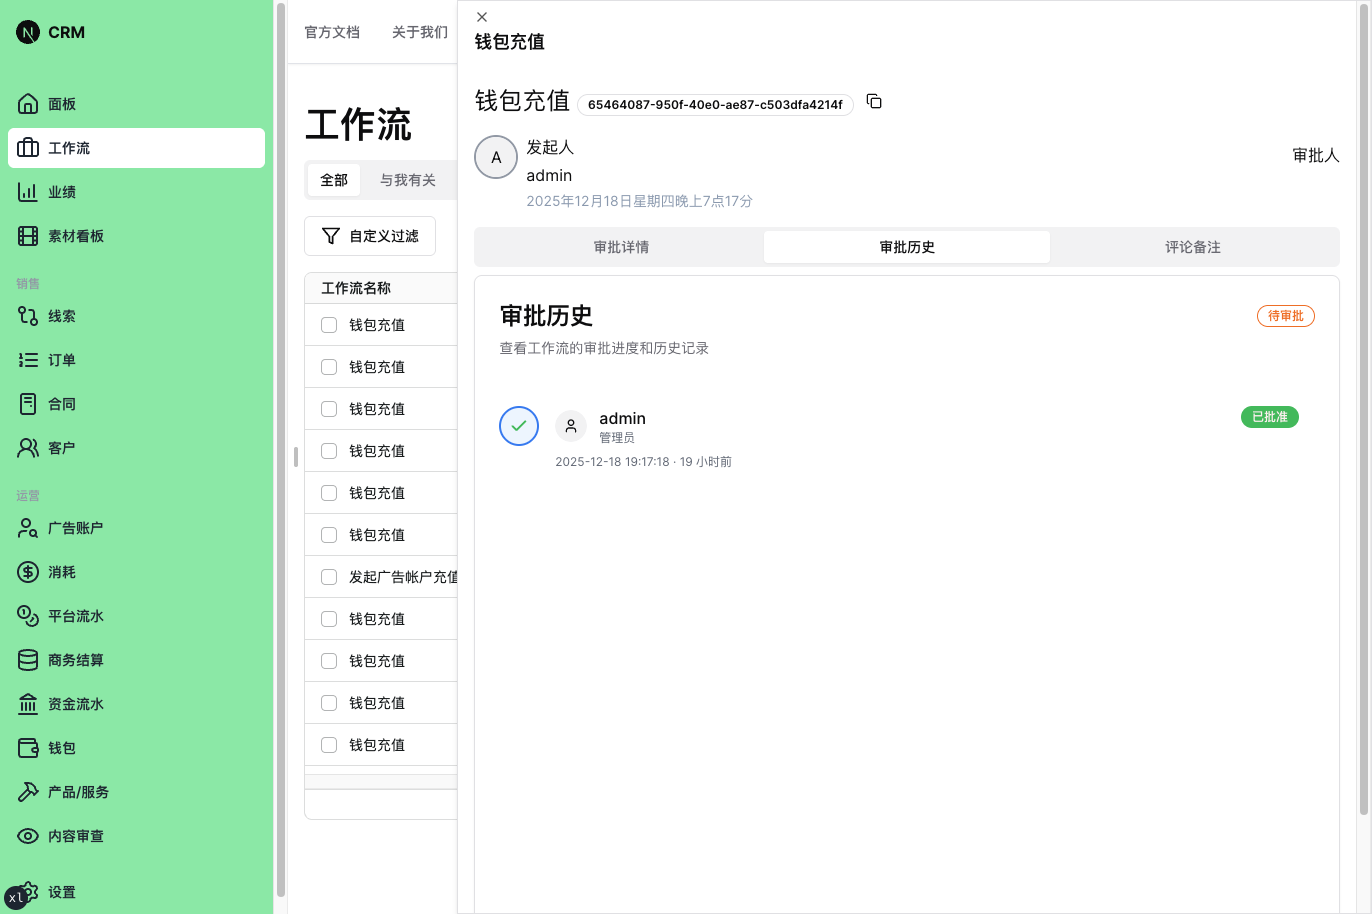Select the 消耗 icon under 运营
This screenshot has width=1372, height=914.
pos(60,572)
